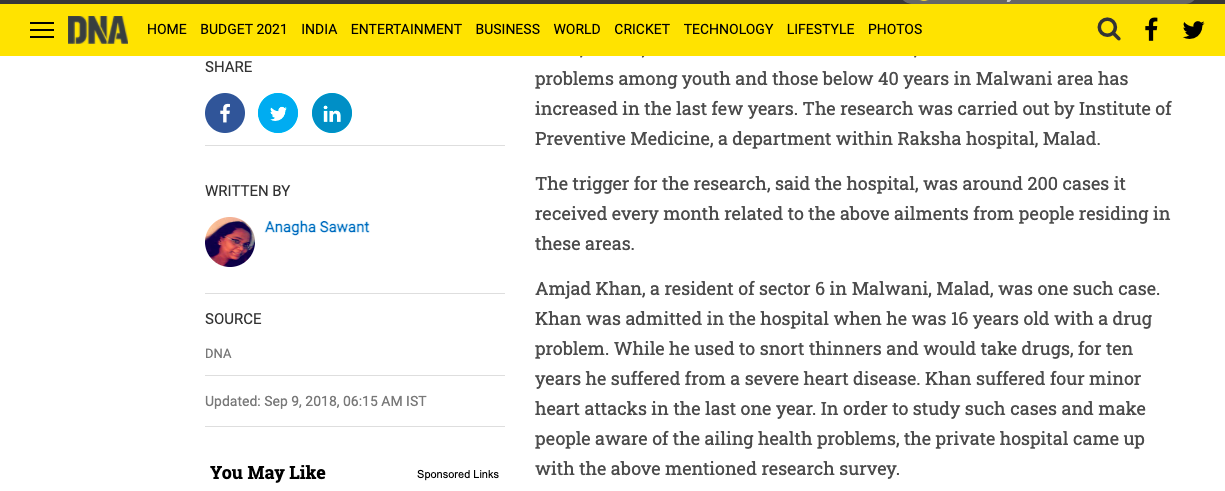Screen dimensions: 1225x491
Task: Open the hamburger menu
Action: pos(42,30)
